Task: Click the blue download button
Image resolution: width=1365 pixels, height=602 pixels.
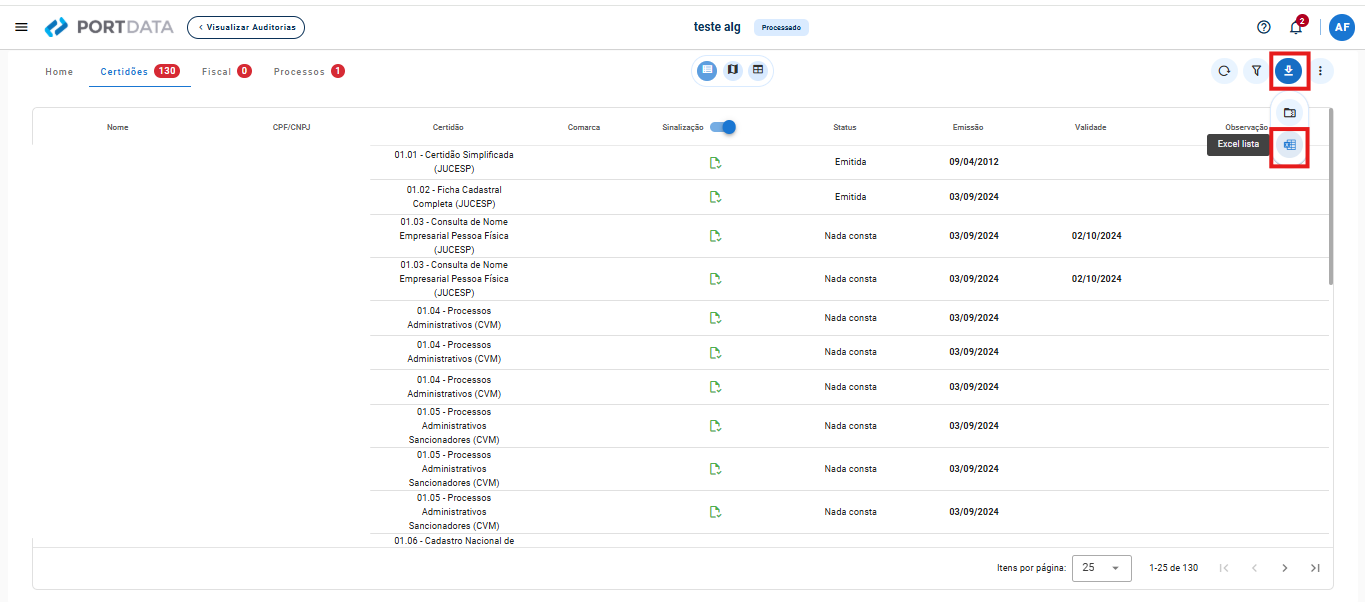Action: click(x=1289, y=71)
